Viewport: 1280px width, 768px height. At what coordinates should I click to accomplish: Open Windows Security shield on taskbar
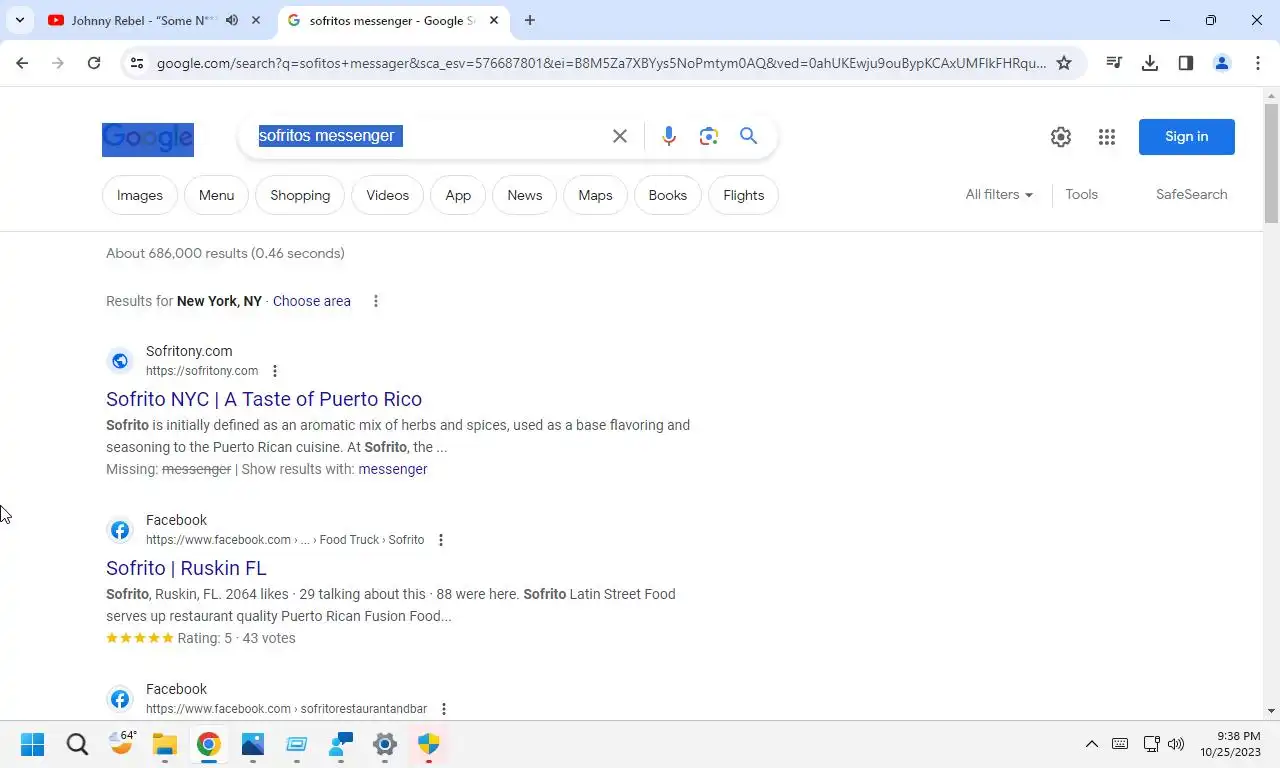pos(429,744)
